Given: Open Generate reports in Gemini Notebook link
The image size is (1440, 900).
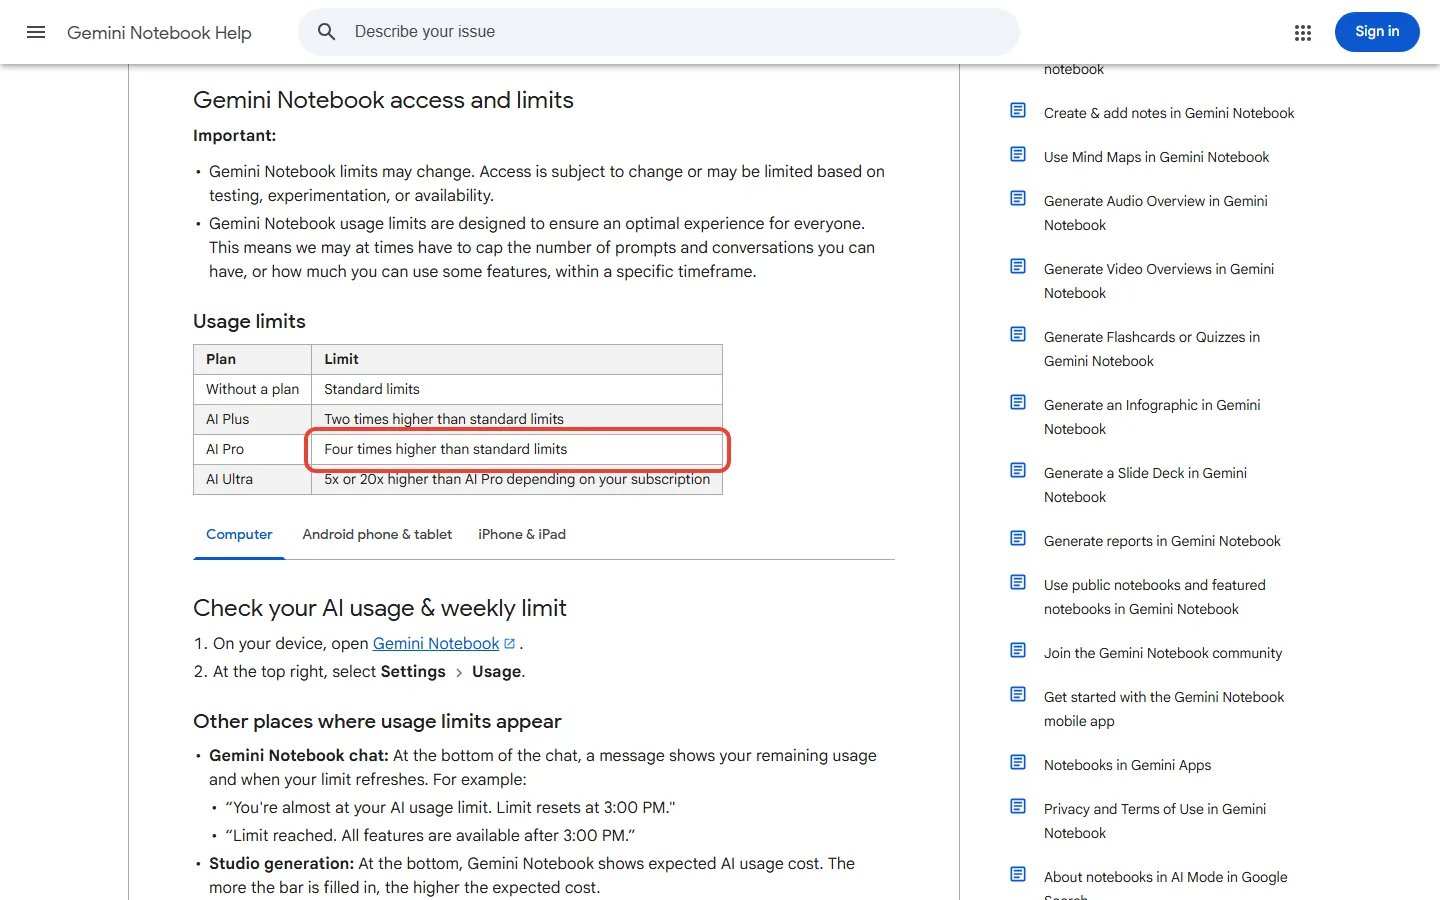Looking at the screenshot, I should pos(1162,541).
